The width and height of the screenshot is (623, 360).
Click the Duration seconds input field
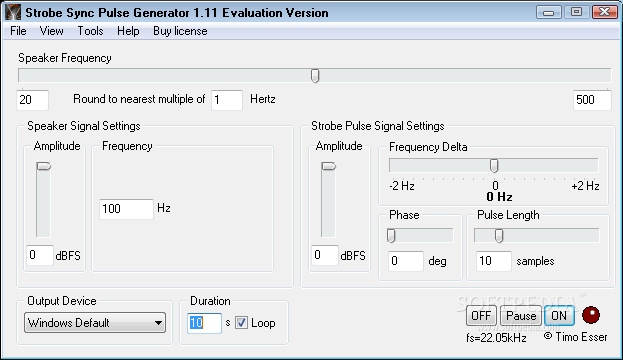tap(204, 323)
